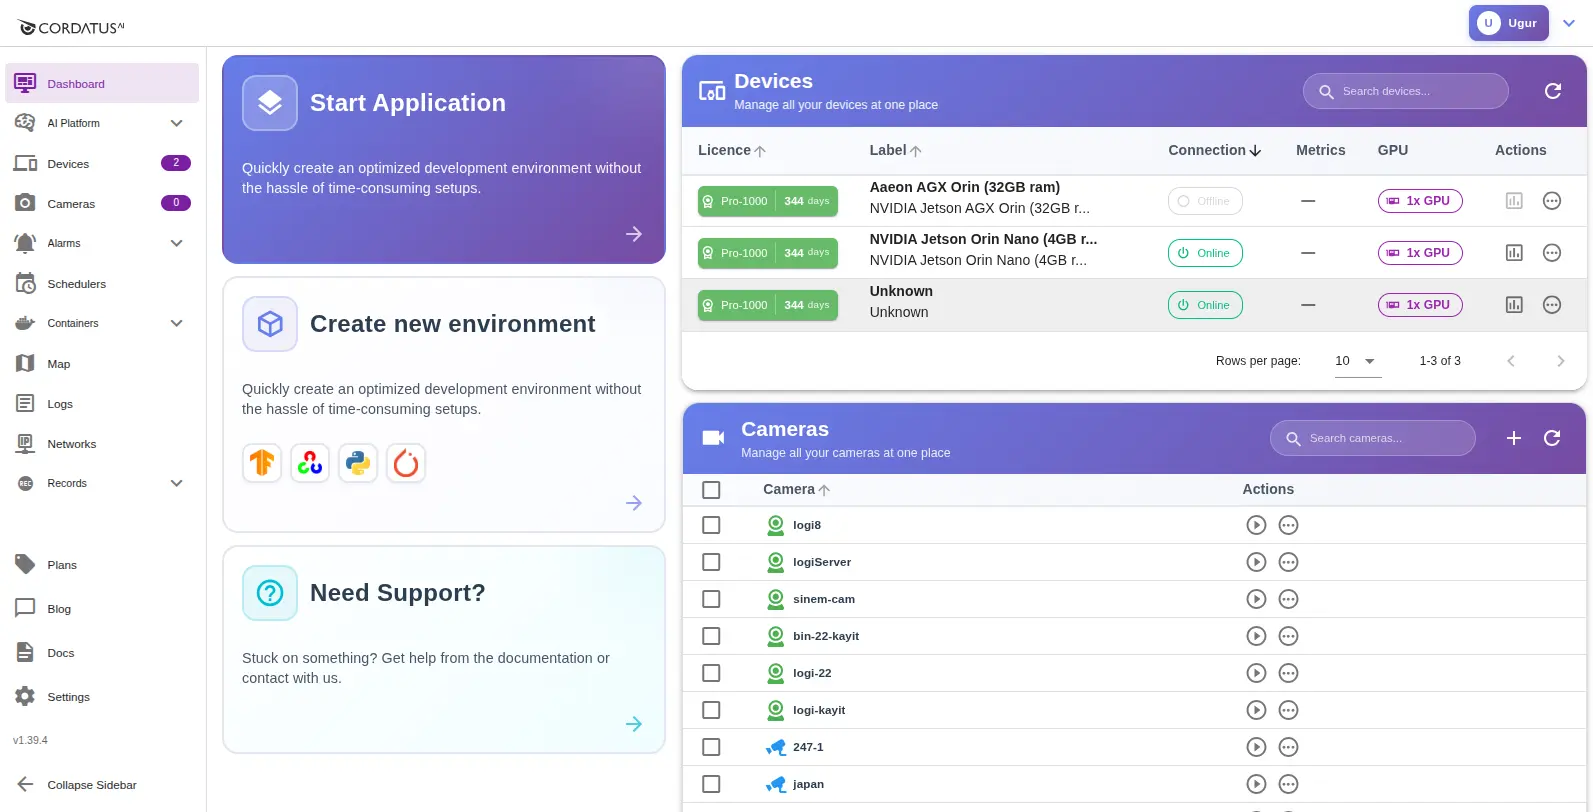The width and height of the screenshot is (1593, 812).
Task: Add a new camera with plus icon
Action: (x=1514, y=438)
